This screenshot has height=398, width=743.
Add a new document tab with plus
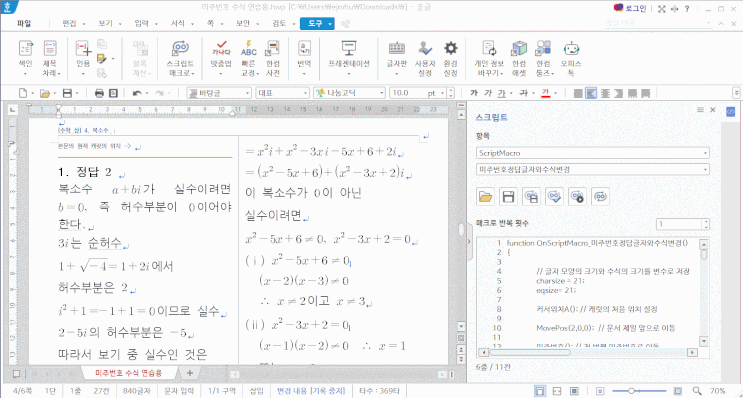[x=190, y=373]
